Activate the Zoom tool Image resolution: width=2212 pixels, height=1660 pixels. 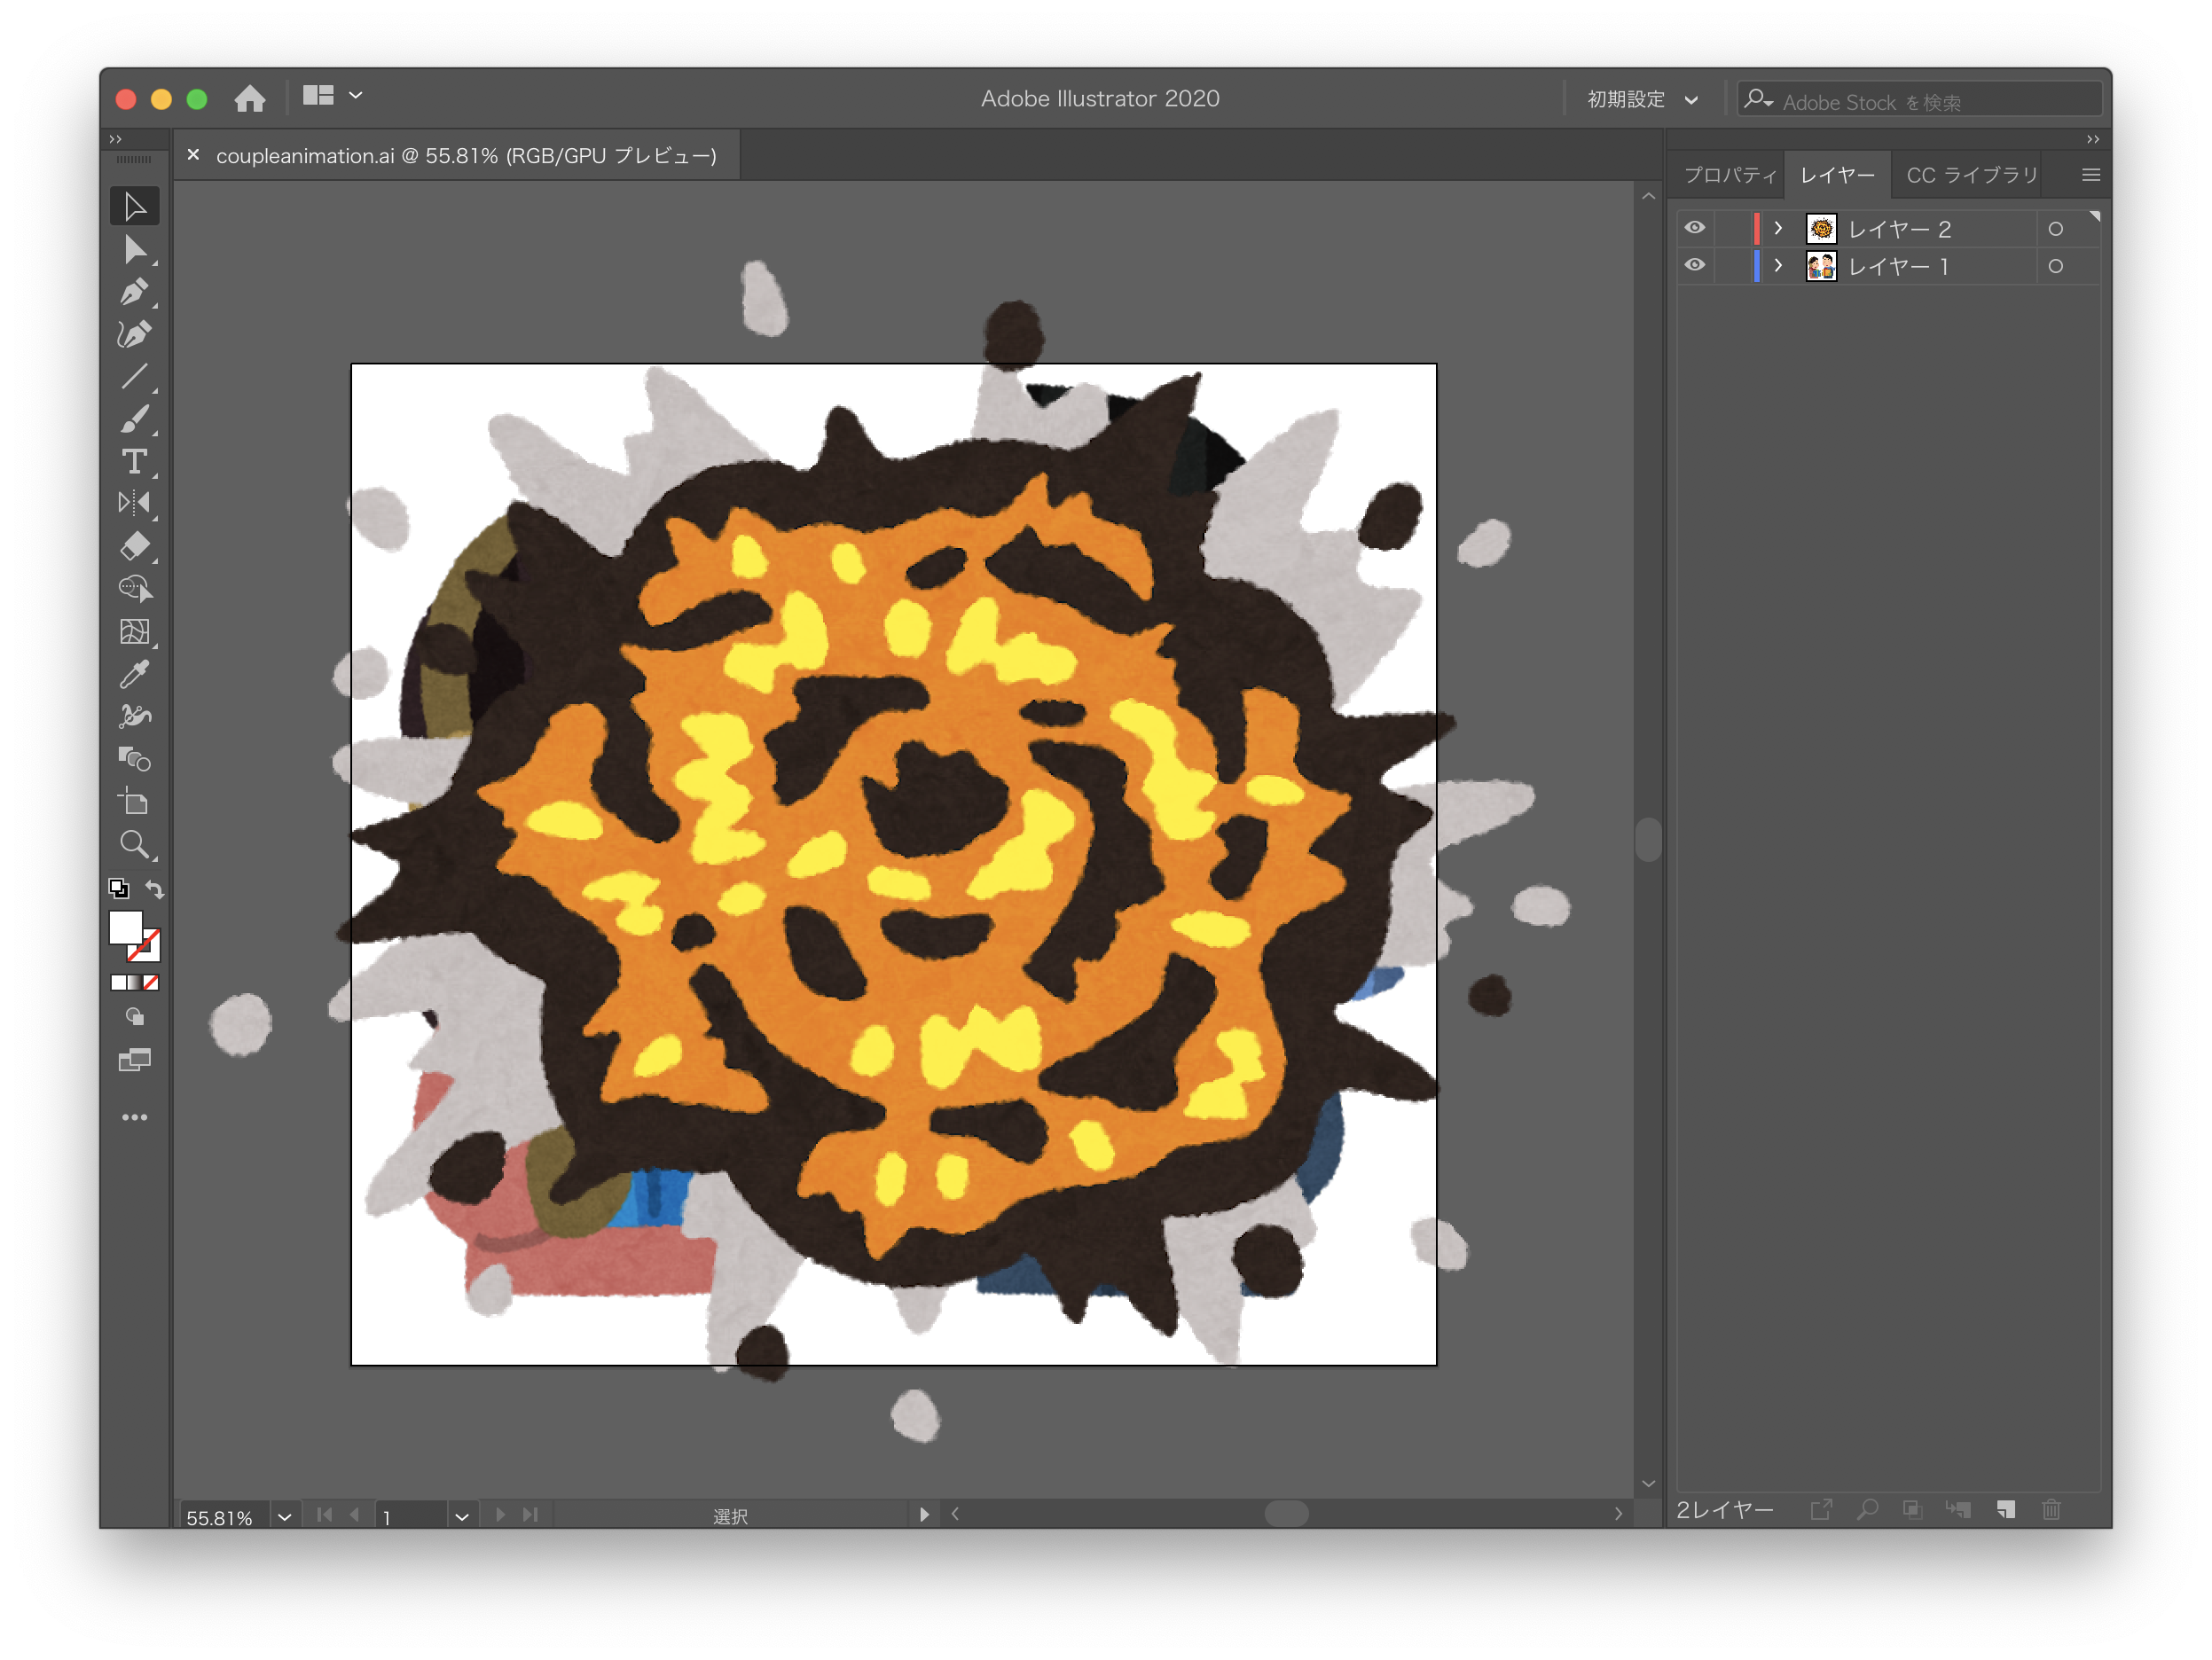click(x=134, y=845)
